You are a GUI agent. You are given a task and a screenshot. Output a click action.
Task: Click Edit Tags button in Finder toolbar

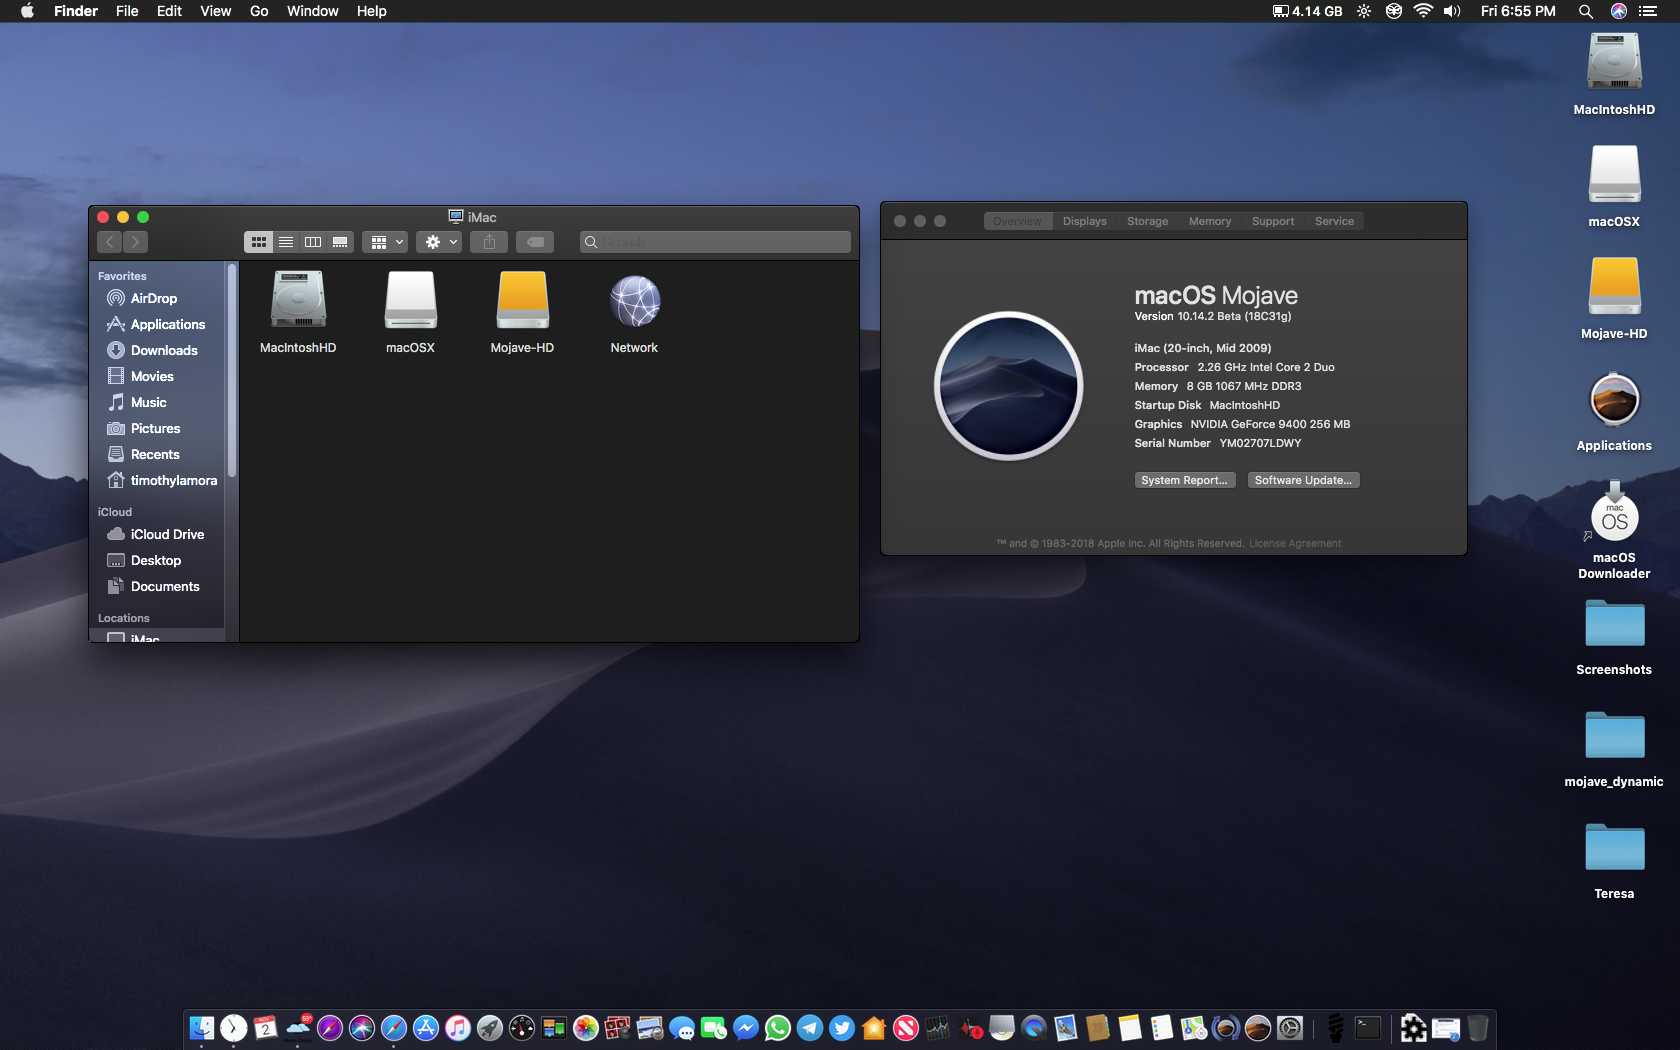535,242
